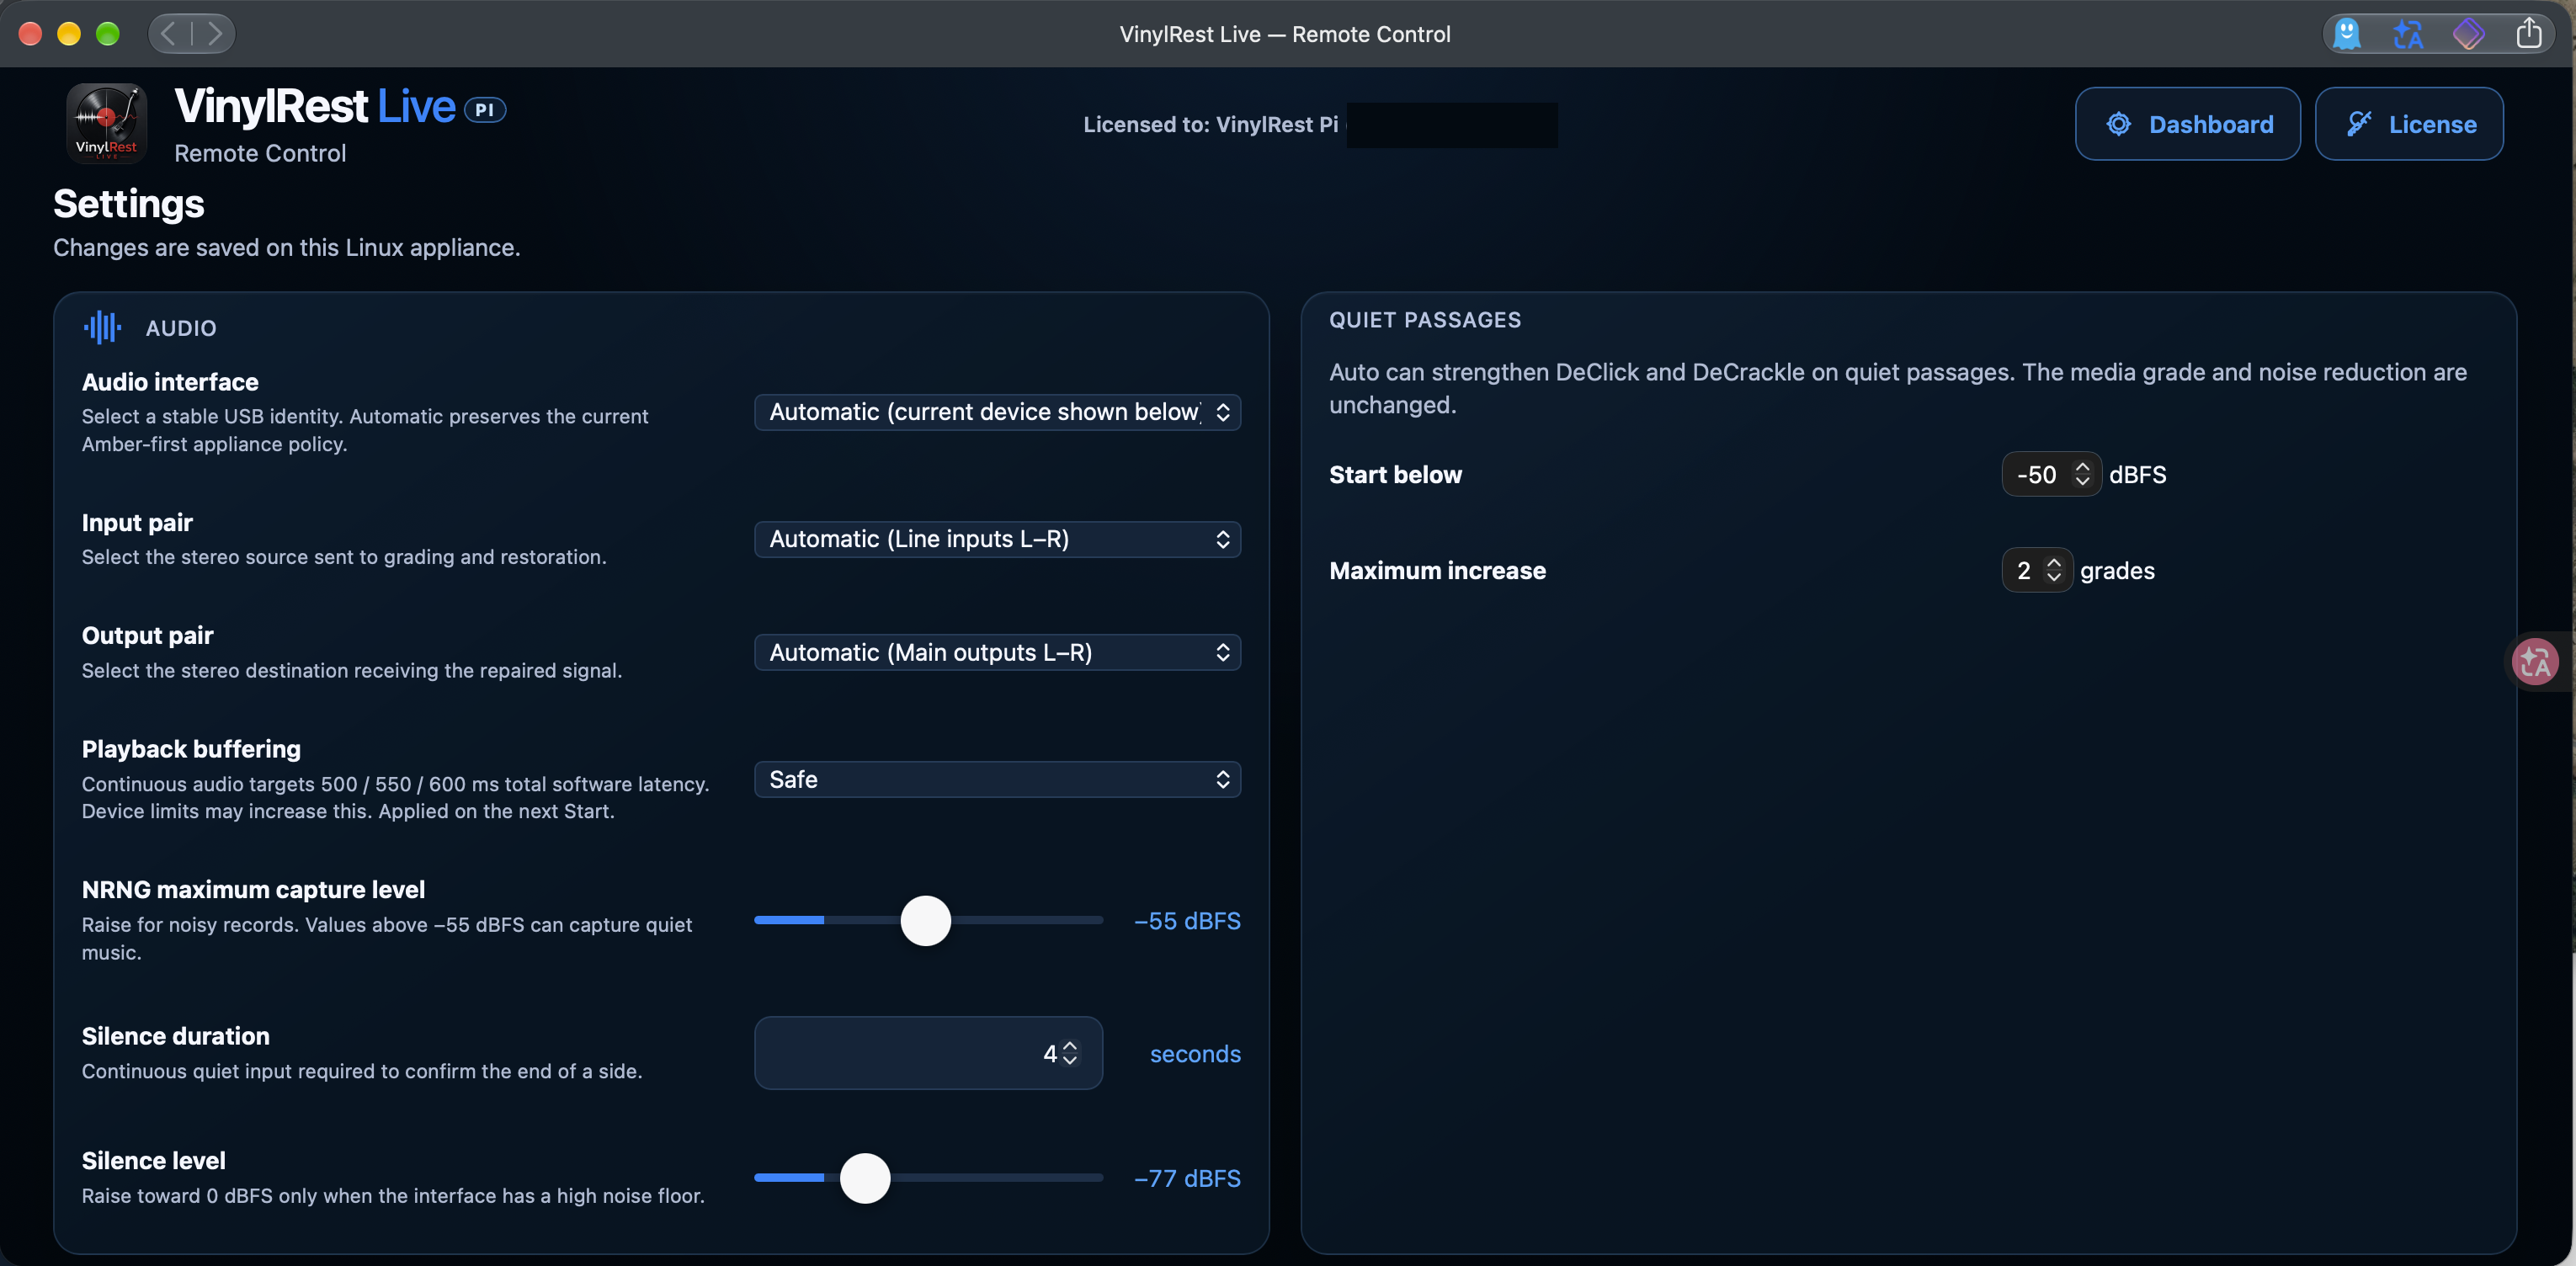
Task: Click the Maximum increase grades field
Action: coord(2037,570)
